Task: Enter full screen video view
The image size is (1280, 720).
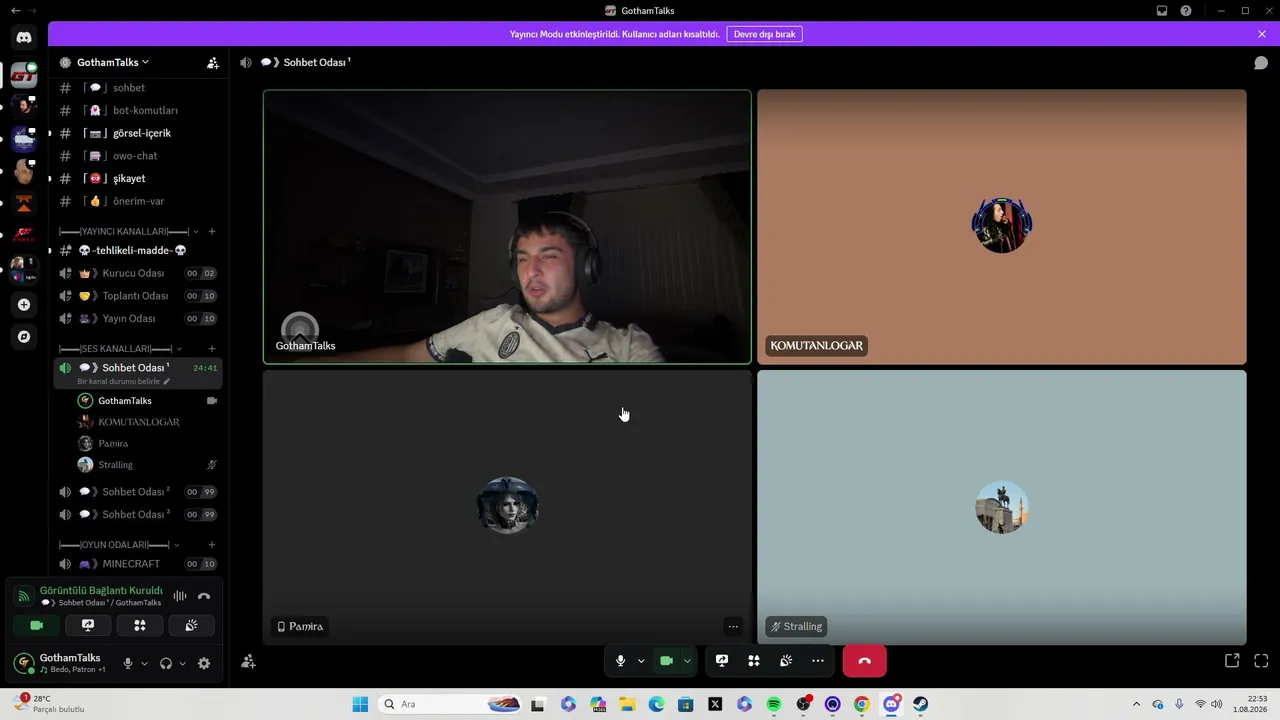Action: tap(1261, 660)
